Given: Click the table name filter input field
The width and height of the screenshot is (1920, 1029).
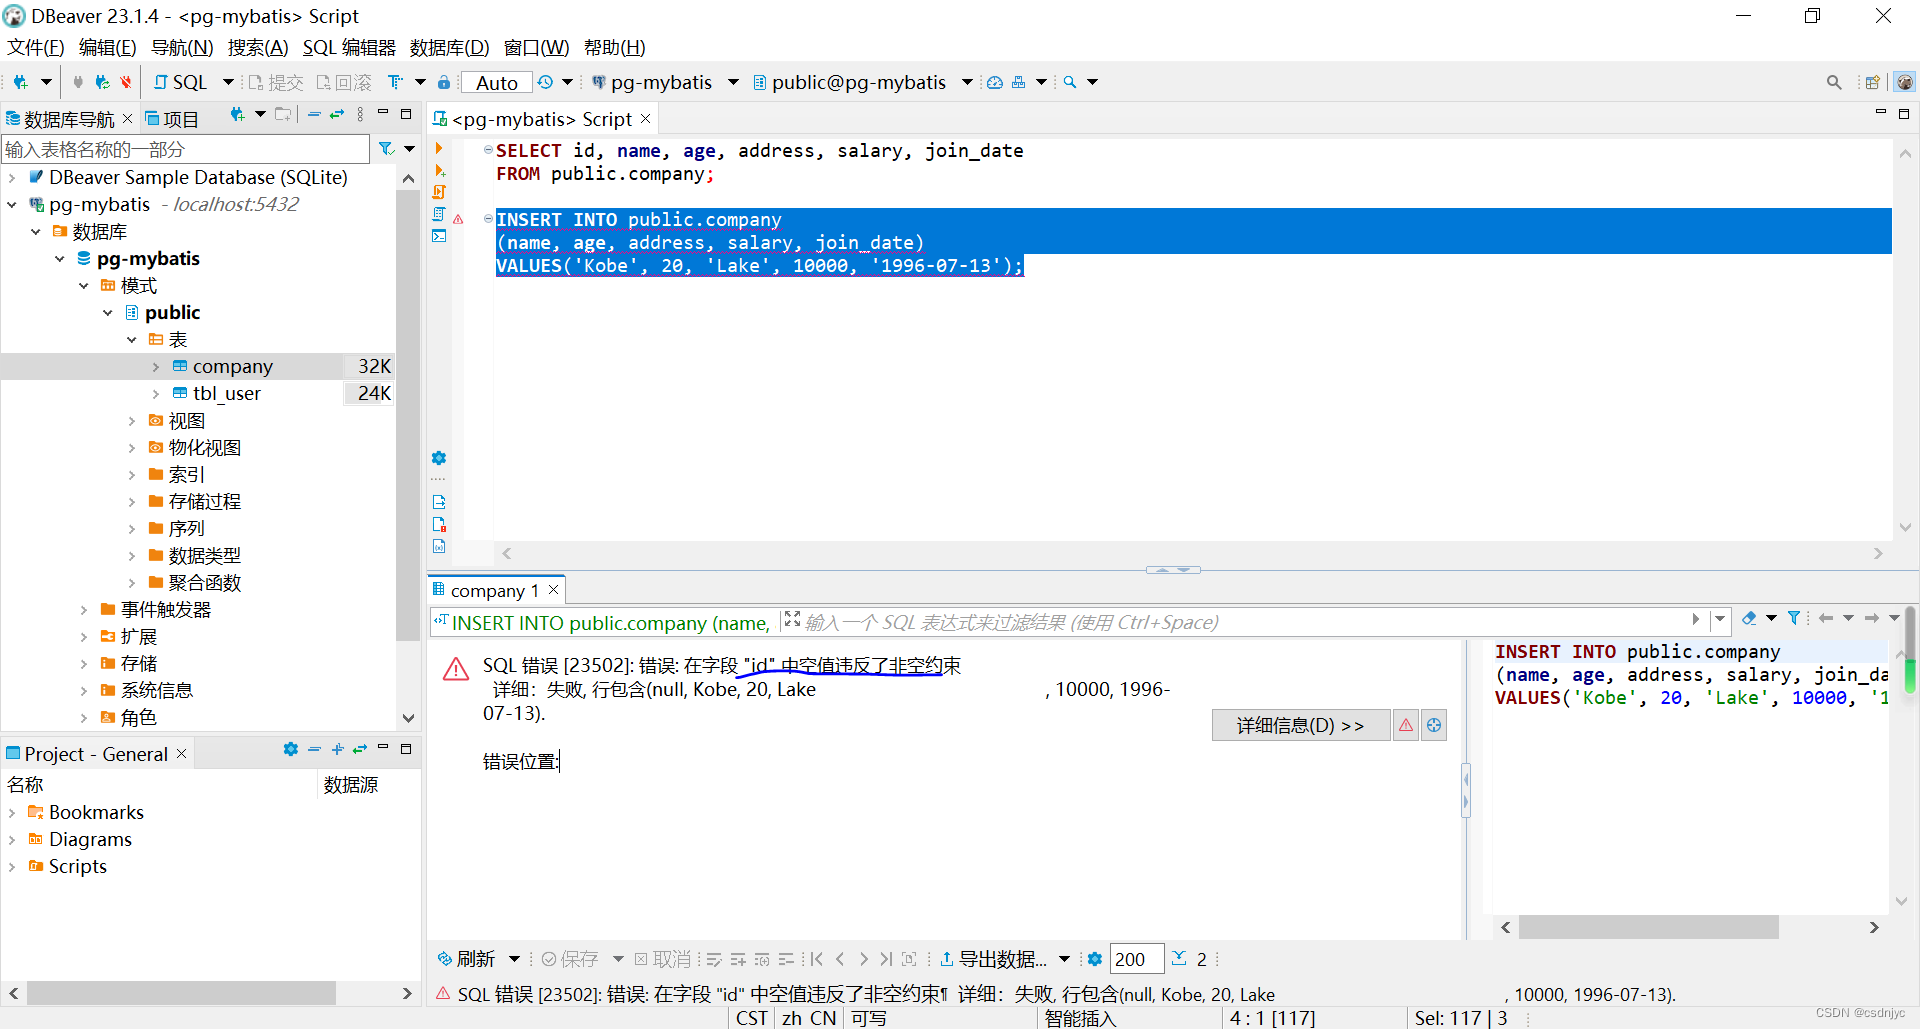Looking at the screenshot, I should (186, 149).
